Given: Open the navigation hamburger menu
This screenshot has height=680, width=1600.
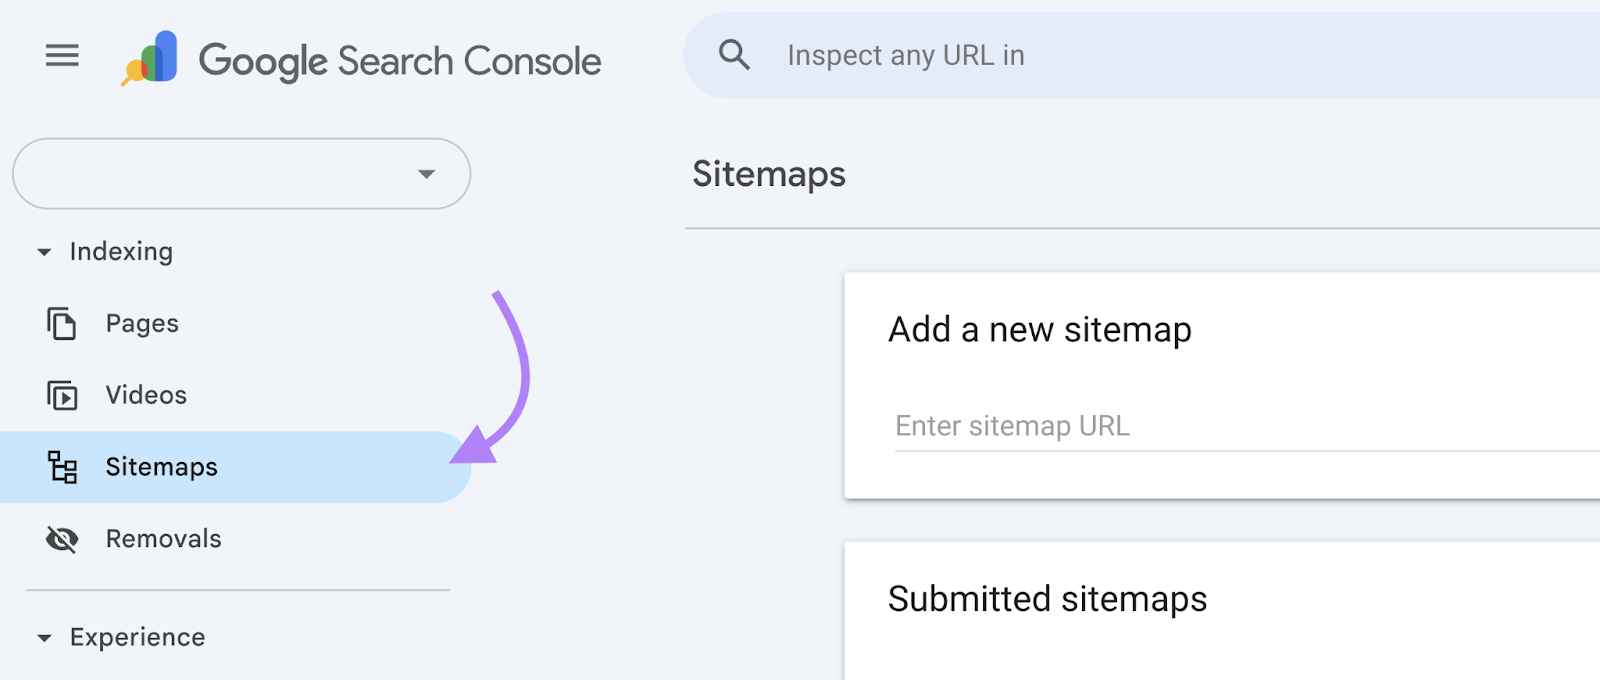Looking at the screenshot, I should tap(62, 55).
